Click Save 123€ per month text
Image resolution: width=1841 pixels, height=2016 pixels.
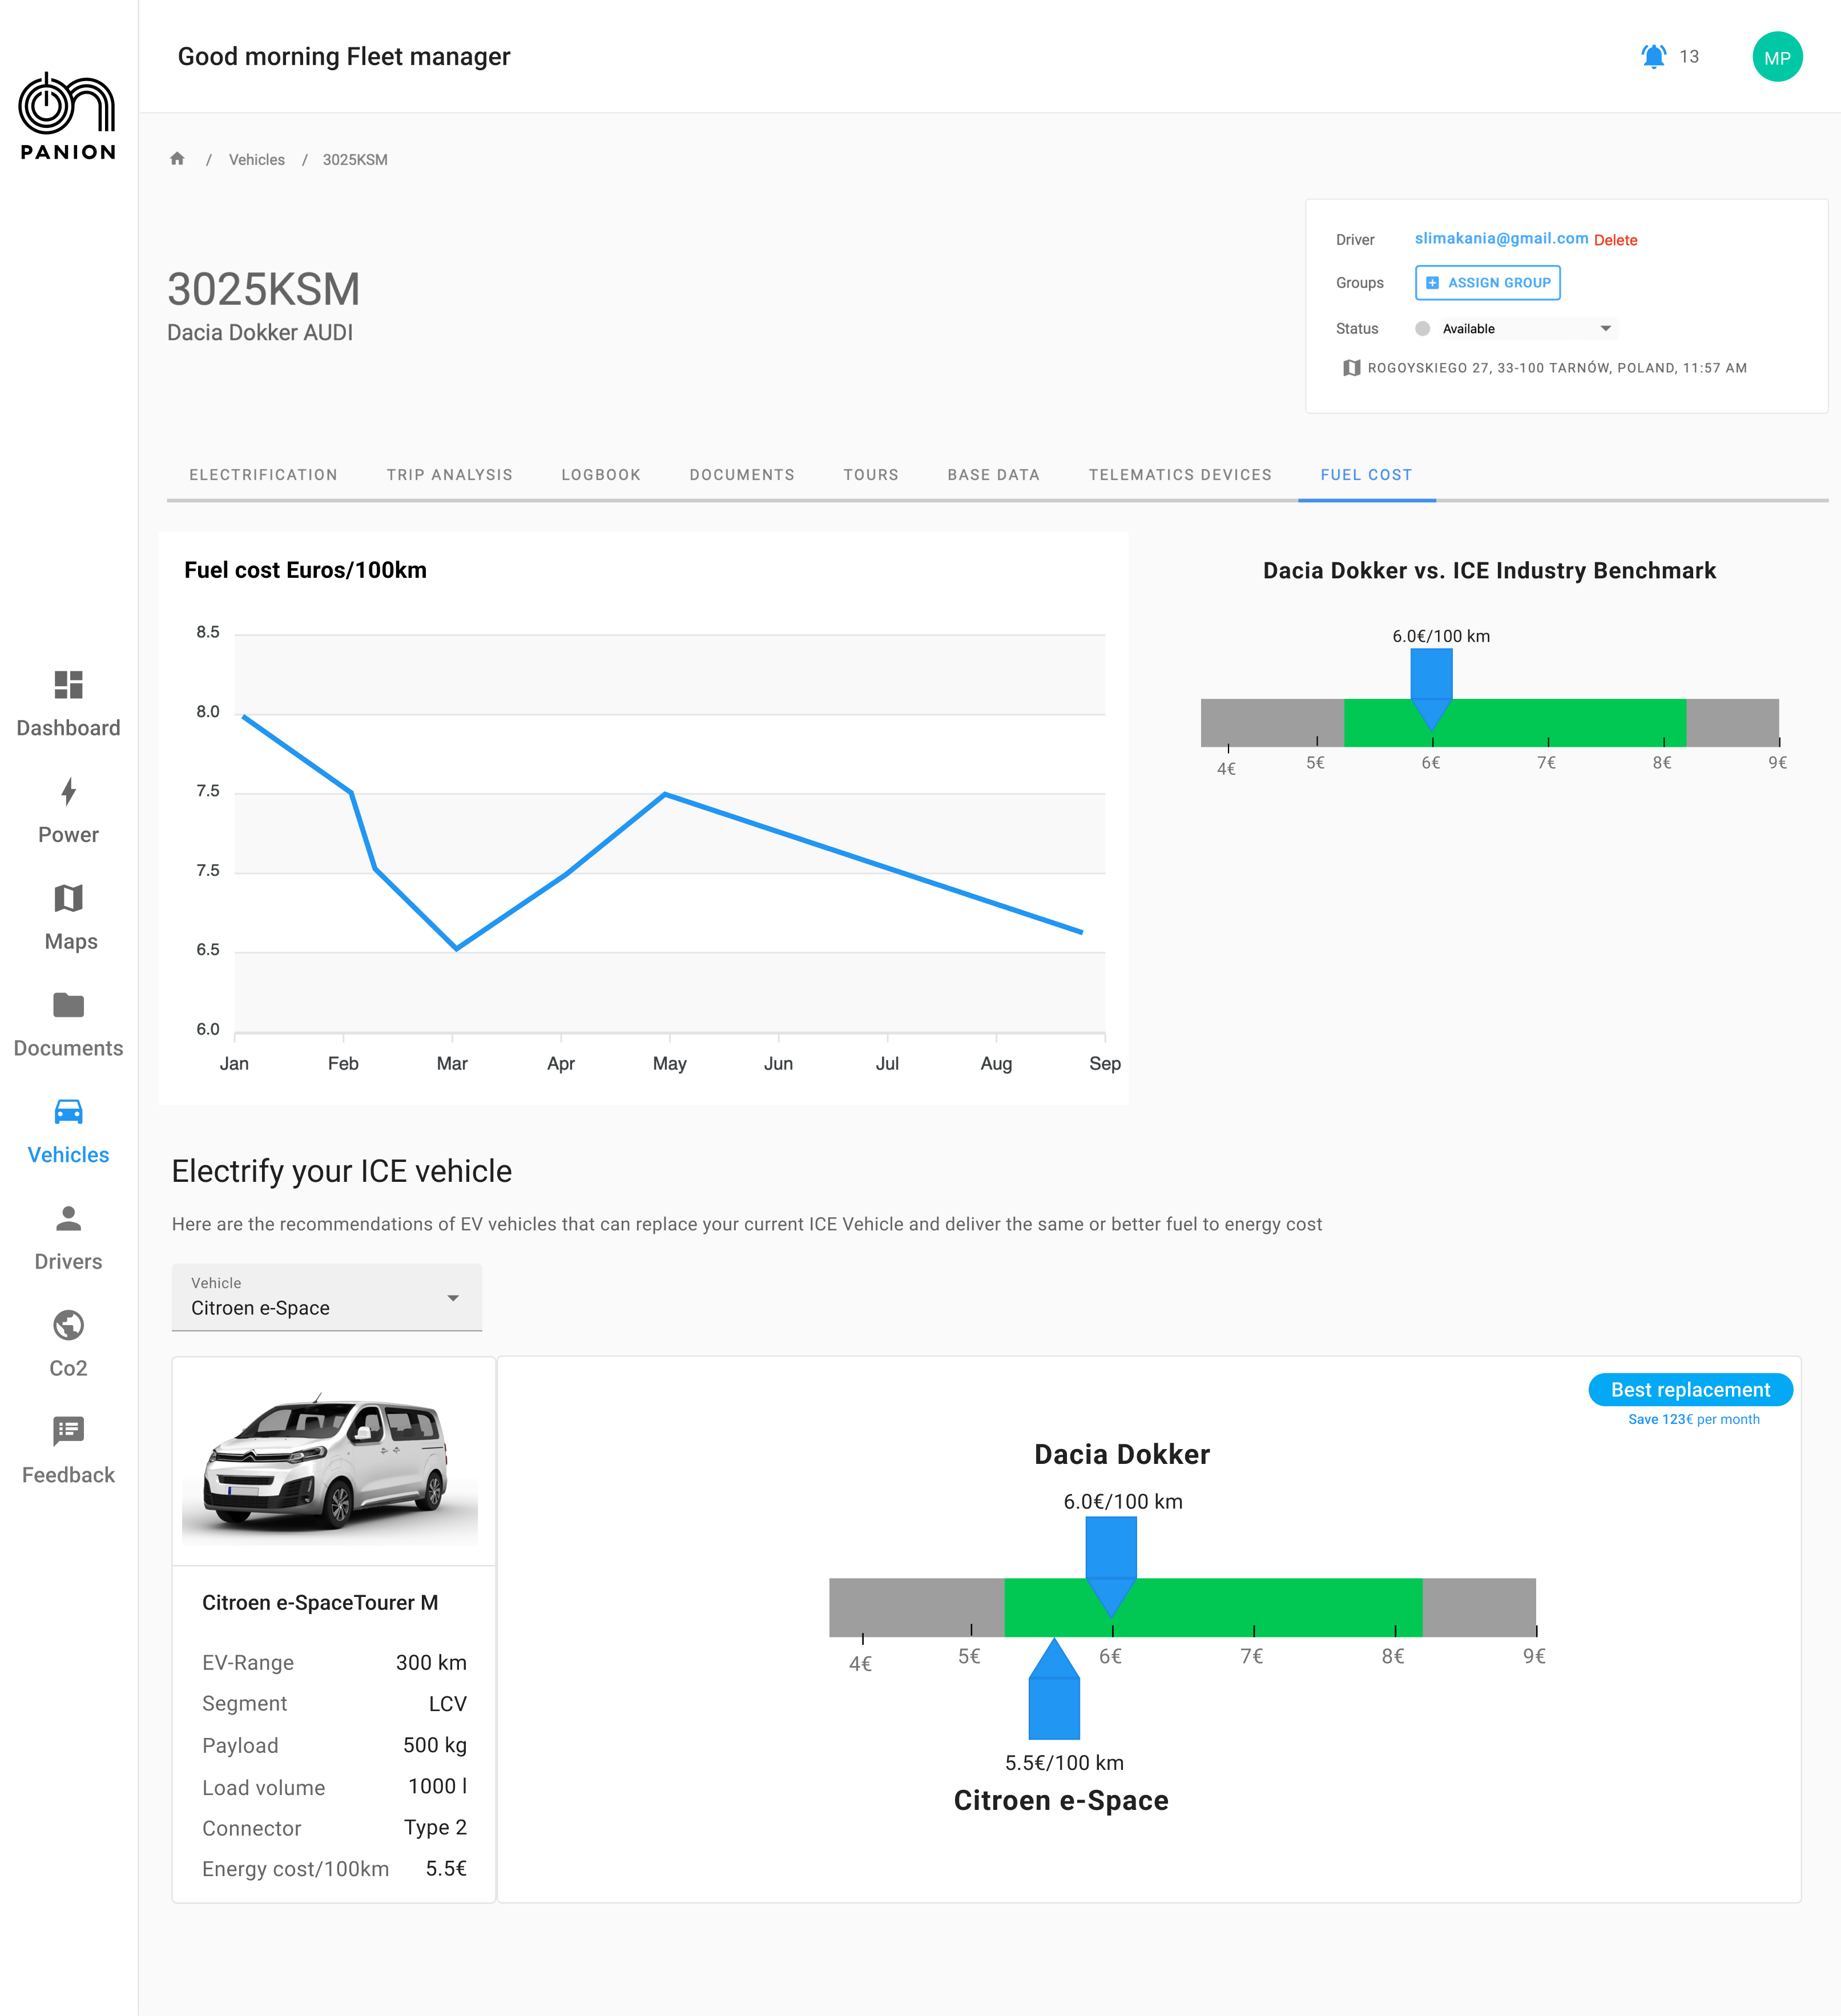(1693, 1419)
